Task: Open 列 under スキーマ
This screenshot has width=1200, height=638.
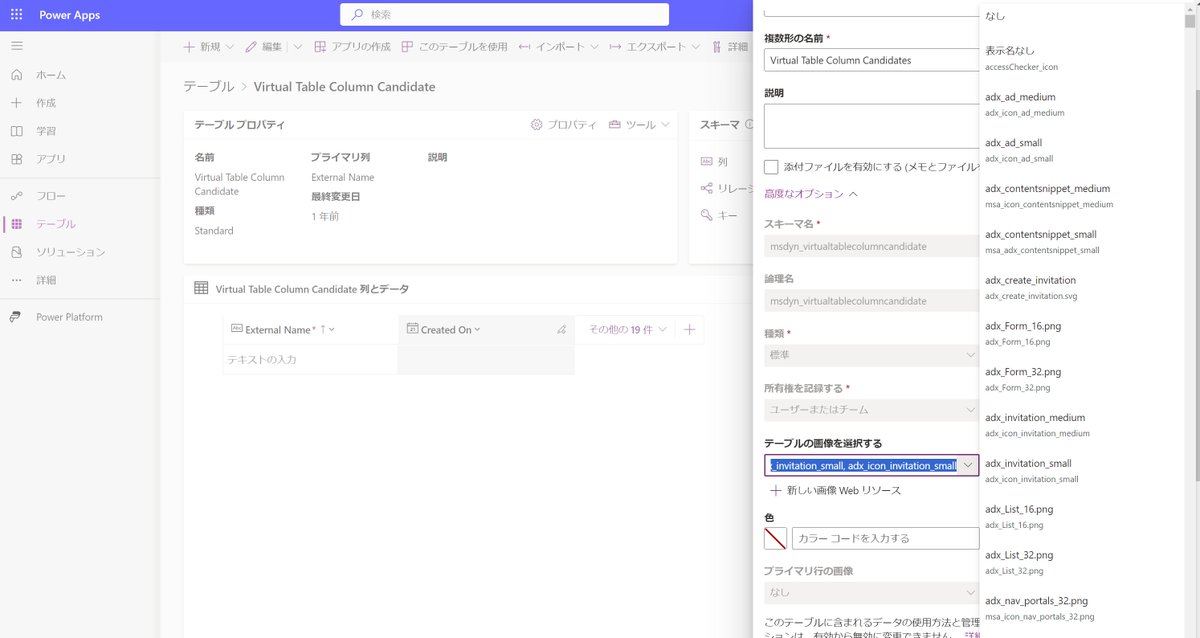Action: tap(714, 161)
